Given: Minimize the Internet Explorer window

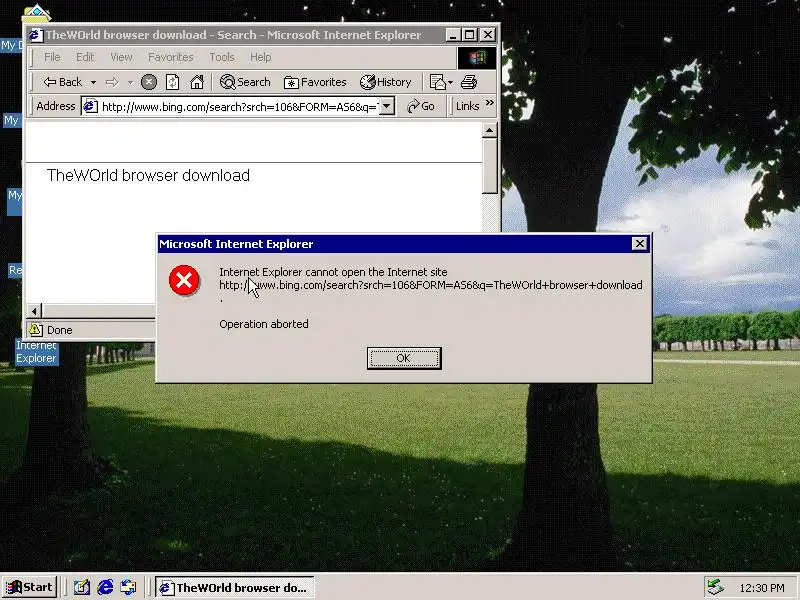Looking at the screenshot, I should [x=453, y=35].
